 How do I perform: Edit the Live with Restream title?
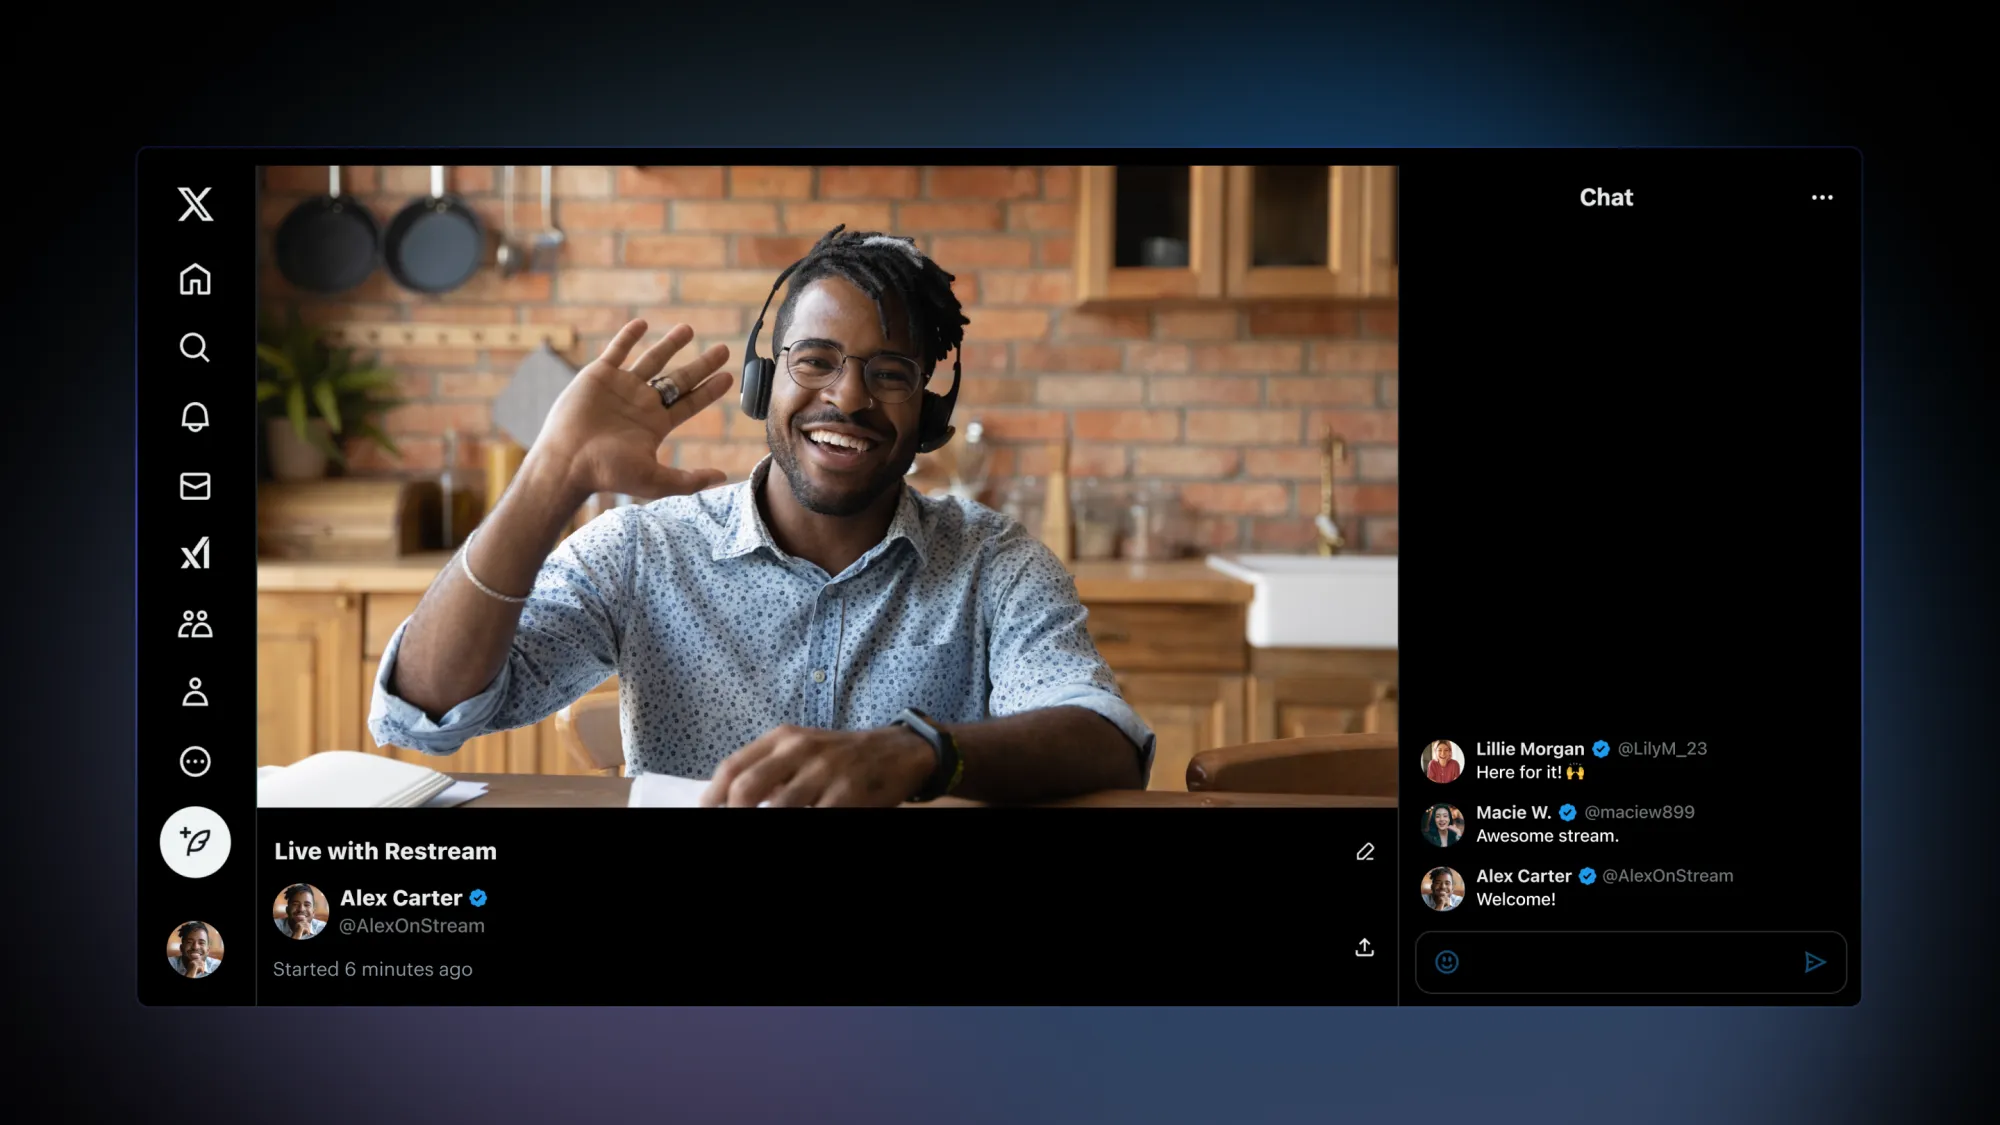tap(1365, 852)
